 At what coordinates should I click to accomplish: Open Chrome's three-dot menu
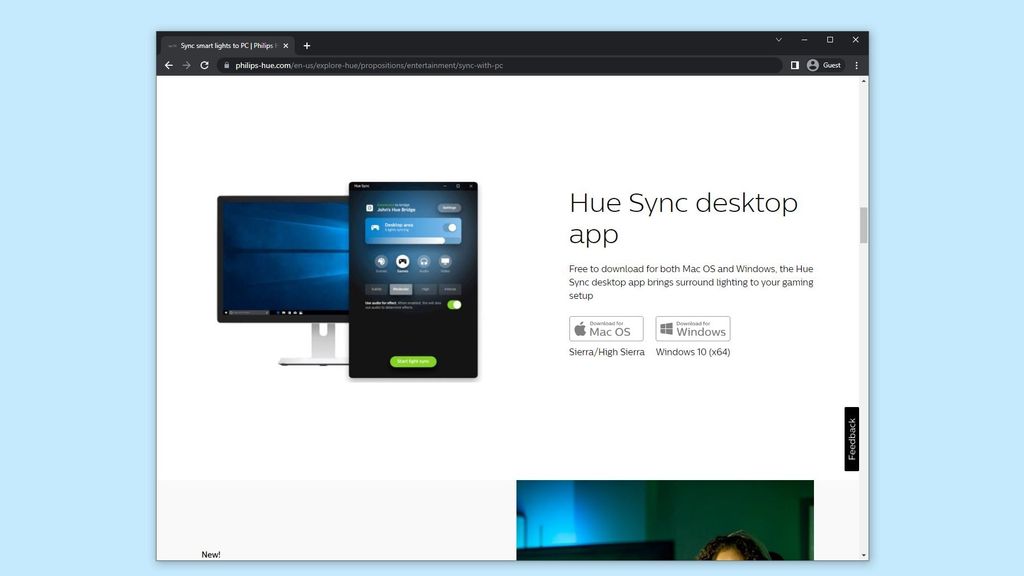coord(855,65)
